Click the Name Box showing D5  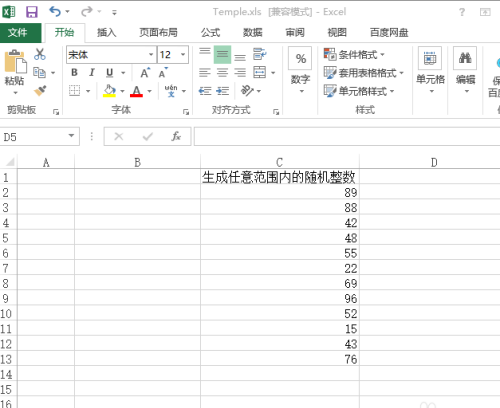pyautogui.click(x=33, y=136)
